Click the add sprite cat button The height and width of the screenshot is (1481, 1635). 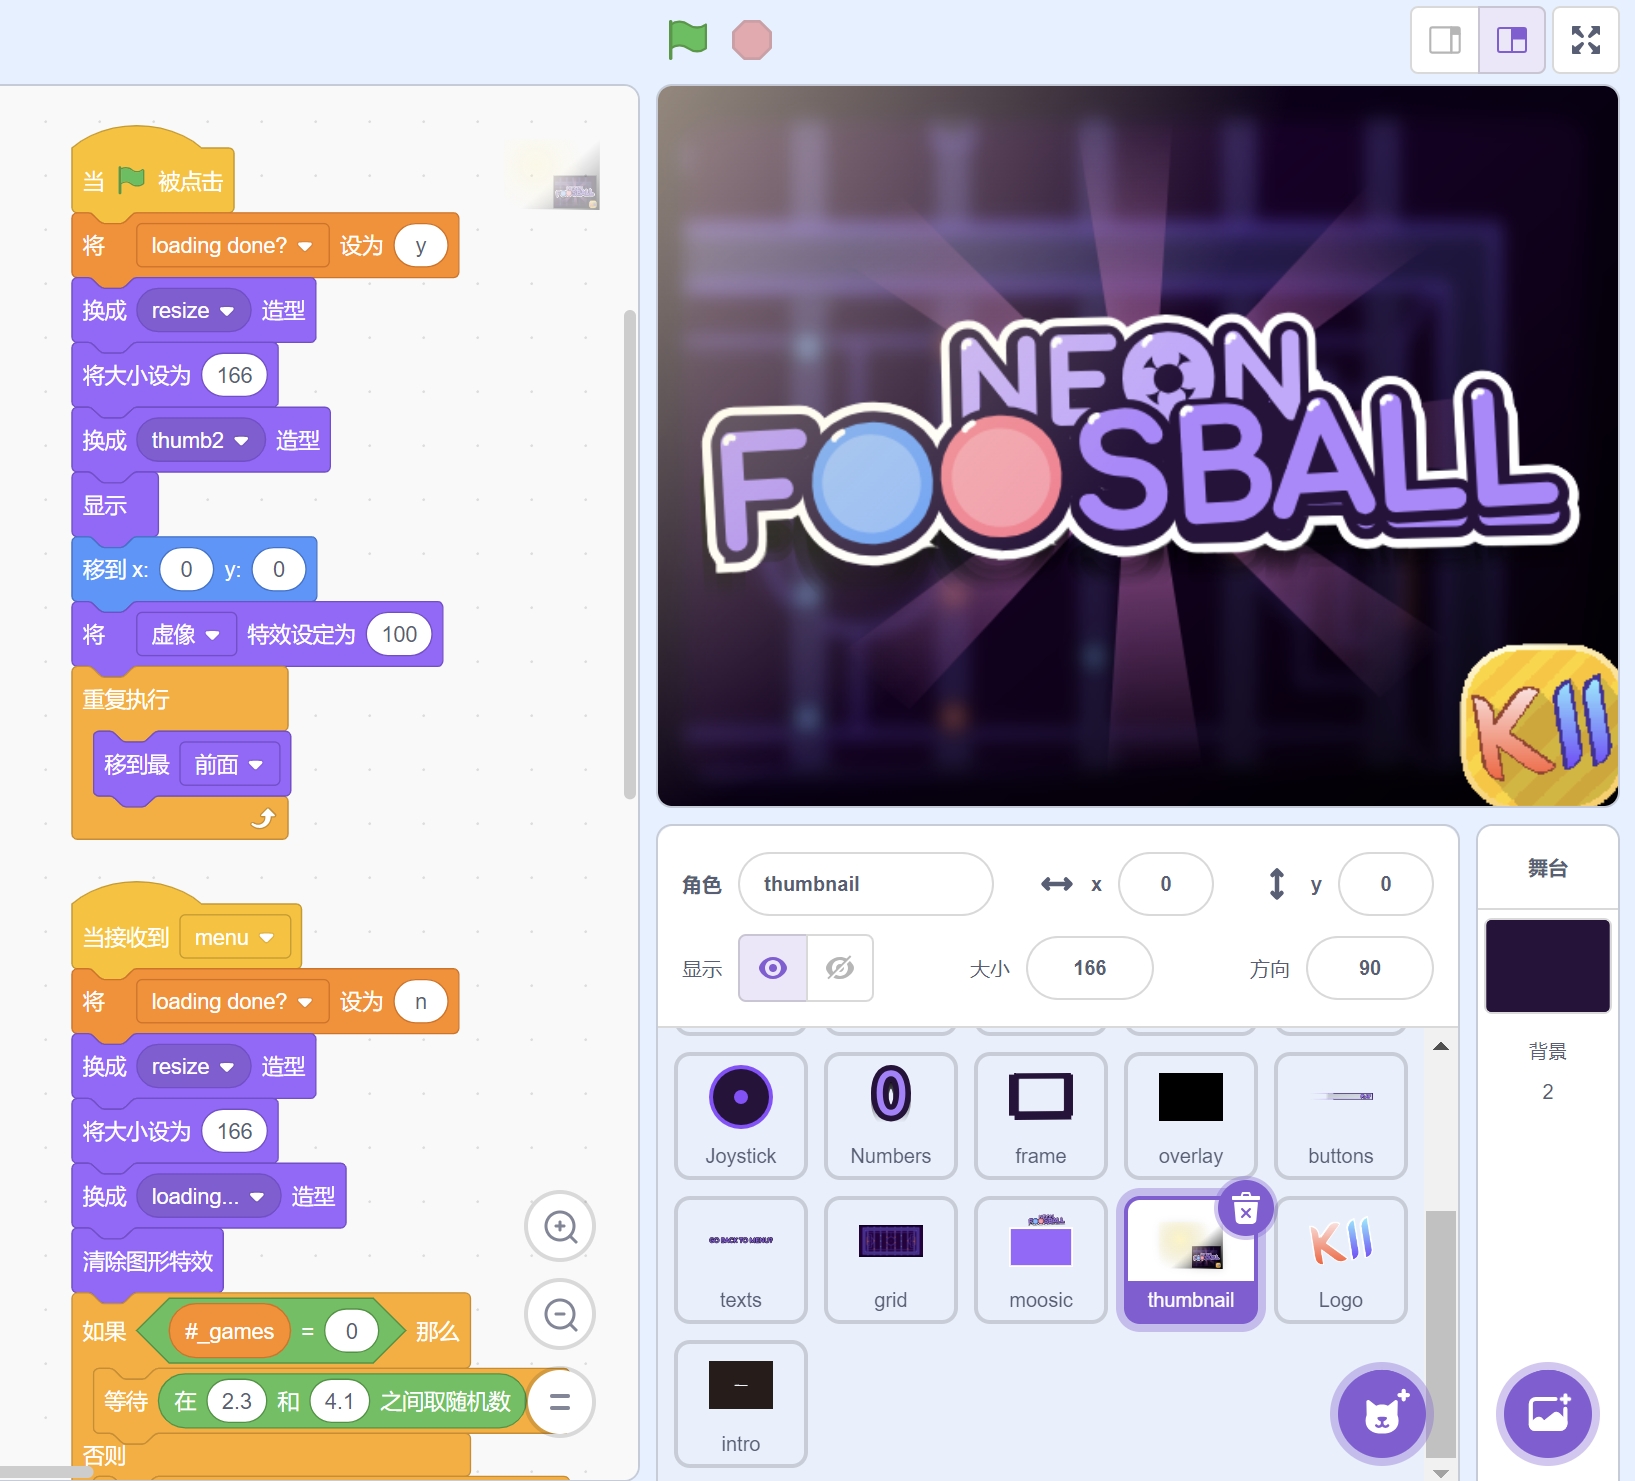click(x=1381, y=1413)
